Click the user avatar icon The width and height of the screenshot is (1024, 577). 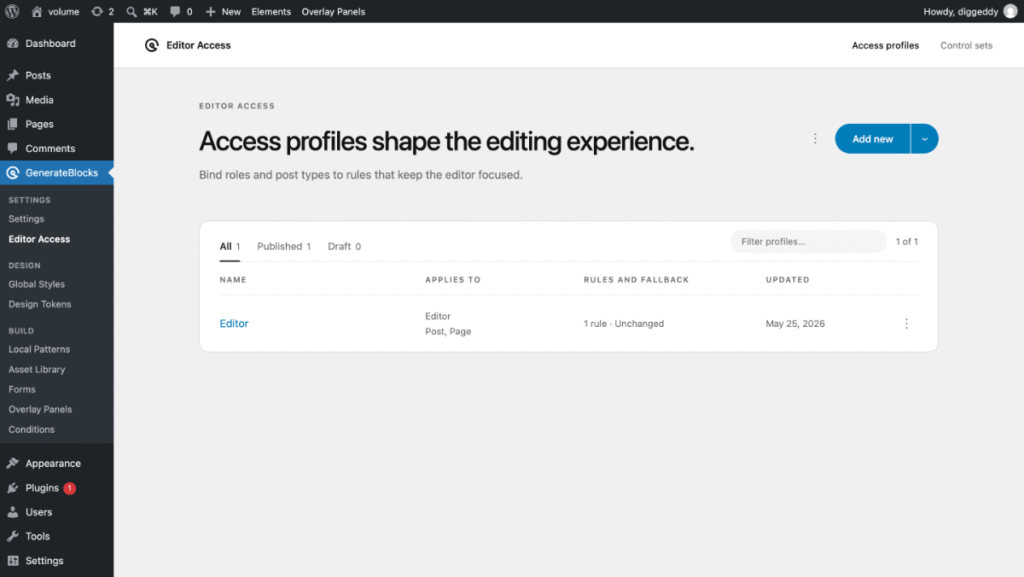point(1010,11)
